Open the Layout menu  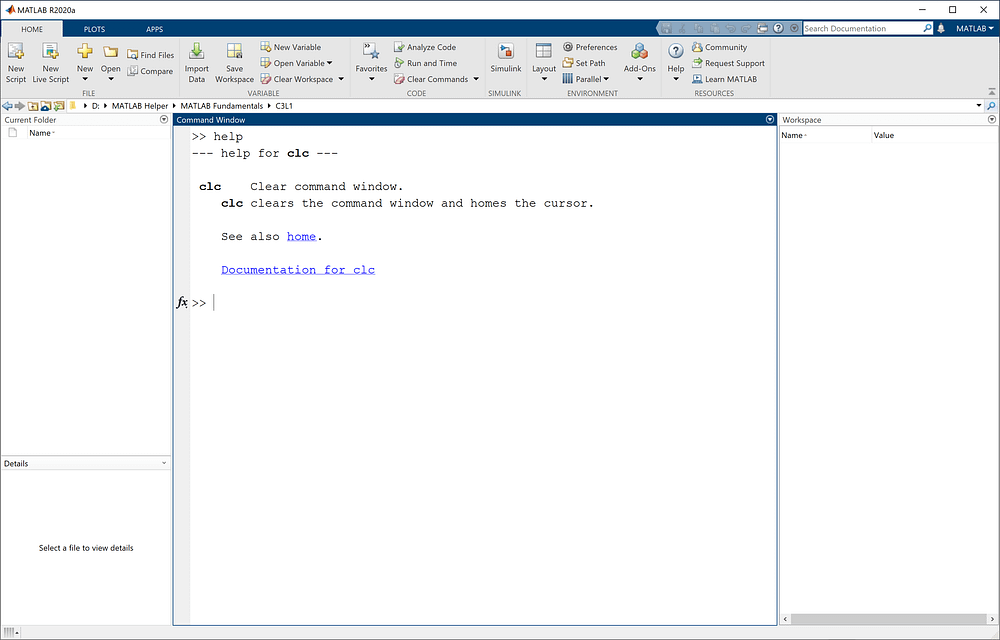tap(544, 62)
